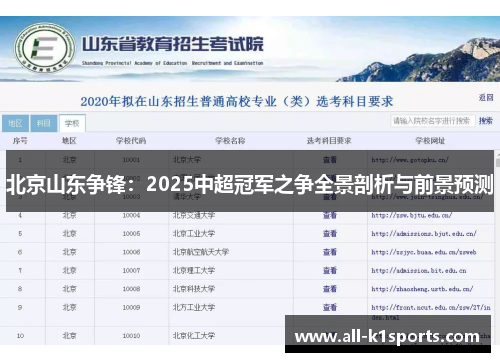Viewport: 500px width, 362px height.
Task: Click the 学校代码 column header
Action: click(131, 141)
